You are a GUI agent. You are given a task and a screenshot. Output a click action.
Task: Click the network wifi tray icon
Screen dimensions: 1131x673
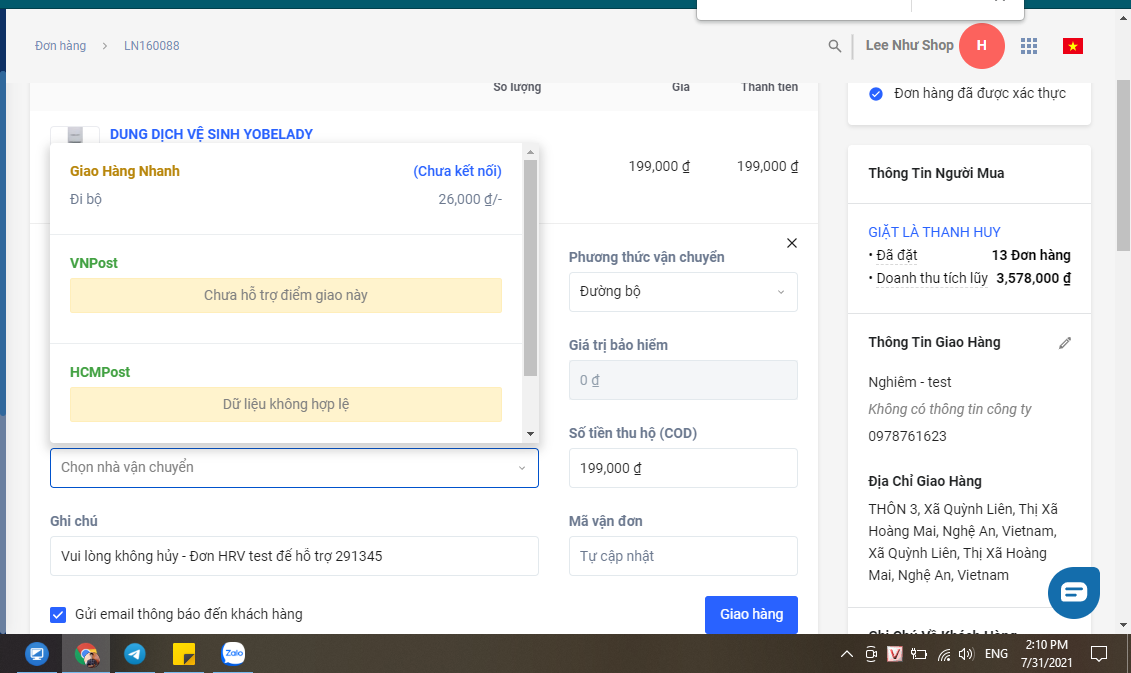943,654
